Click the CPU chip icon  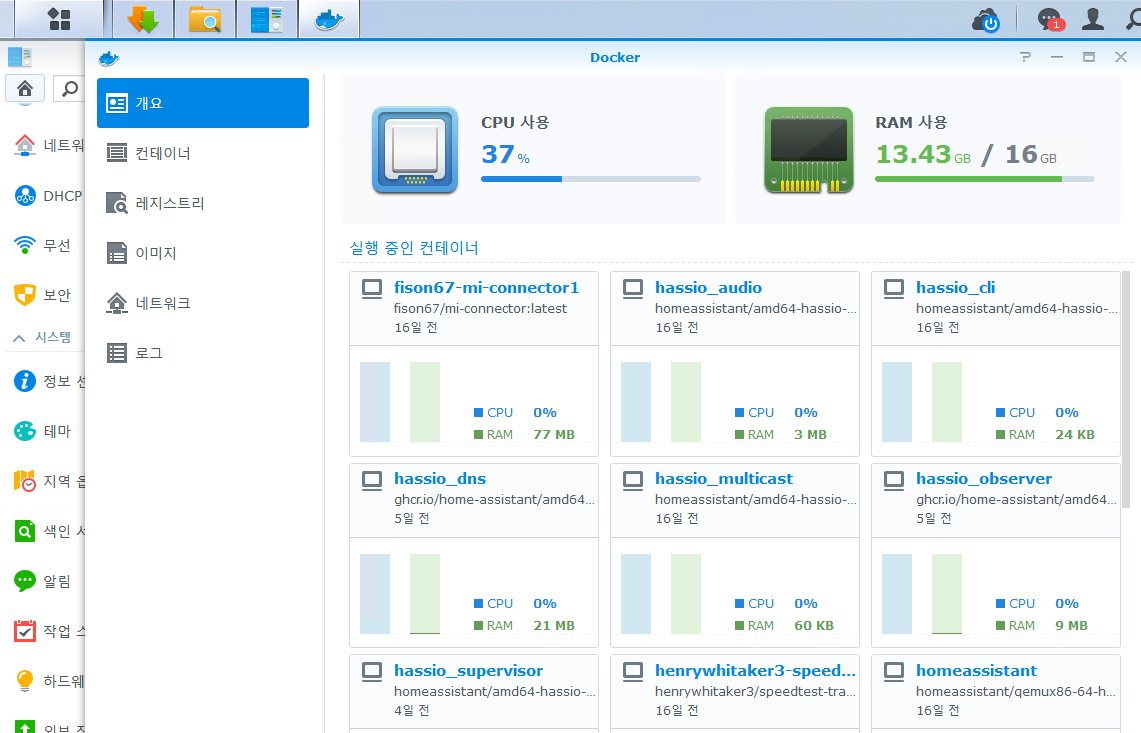point(415,150)
